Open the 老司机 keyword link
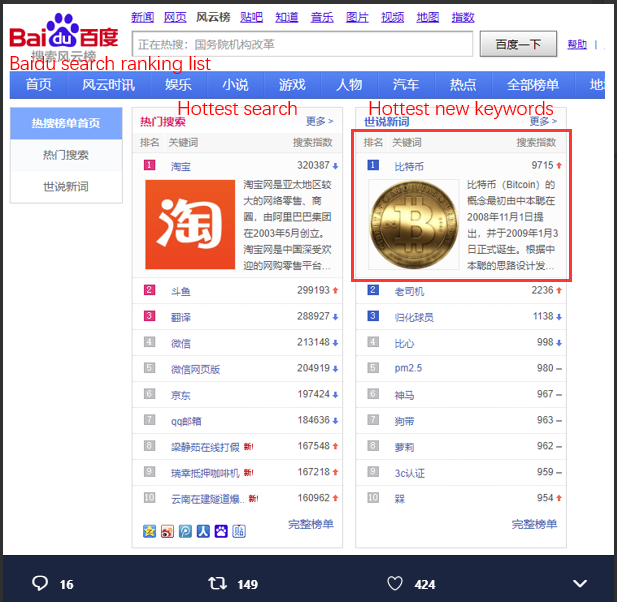The image size is (617, 602). [409, 292]
